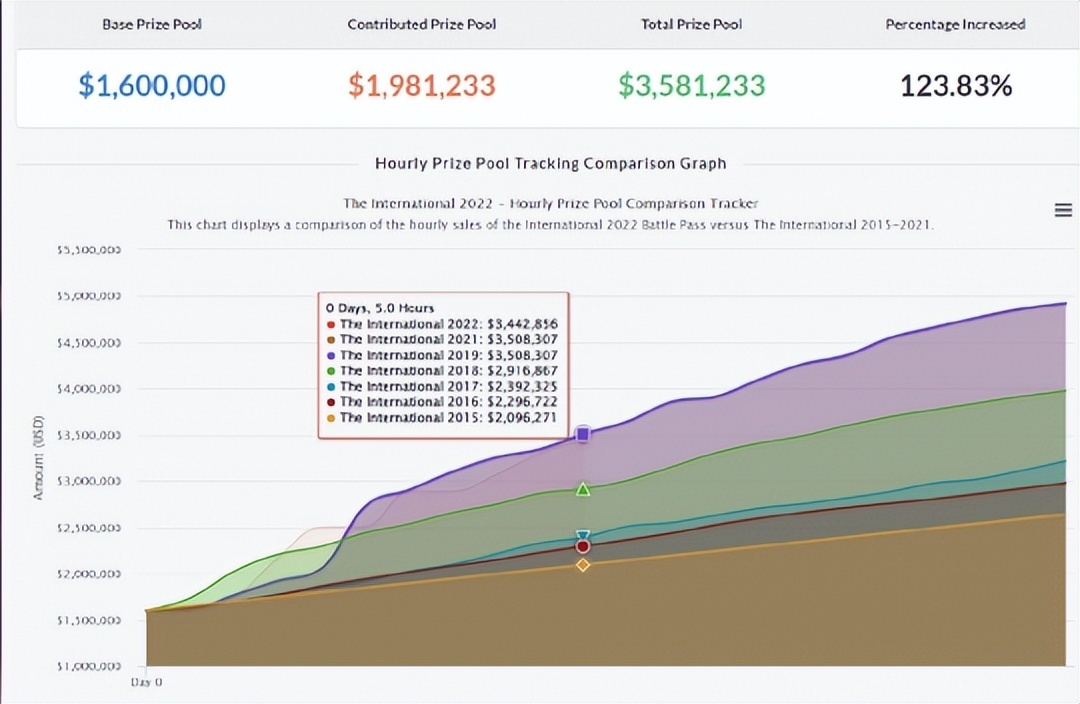
Task: Click the Hourly Prize Pool Tracking heading
Action: coord(550,163)
